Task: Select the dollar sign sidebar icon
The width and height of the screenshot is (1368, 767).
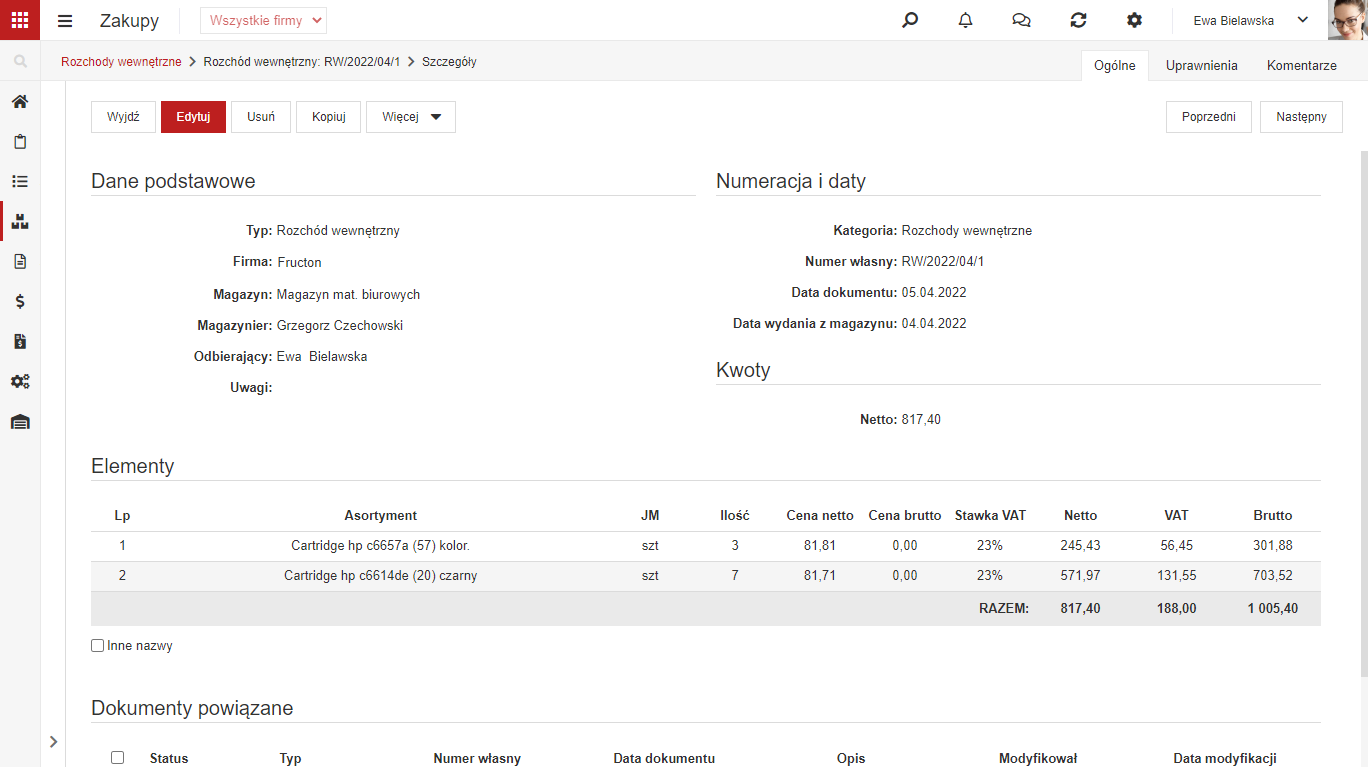Action: [20, 301]
